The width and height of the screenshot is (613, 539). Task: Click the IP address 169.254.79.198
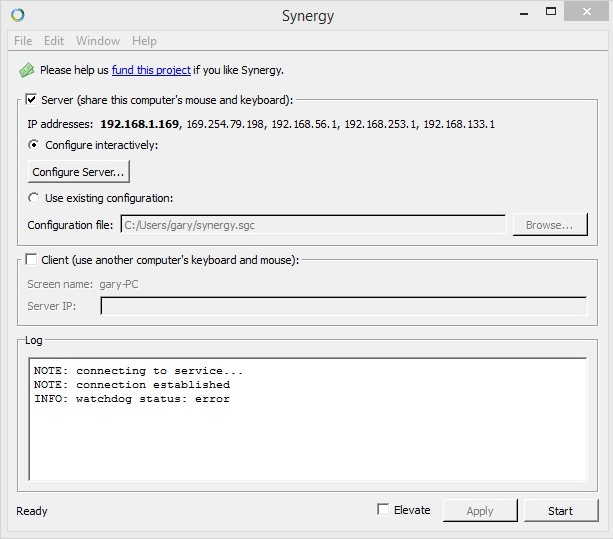(x=225, y=124)
